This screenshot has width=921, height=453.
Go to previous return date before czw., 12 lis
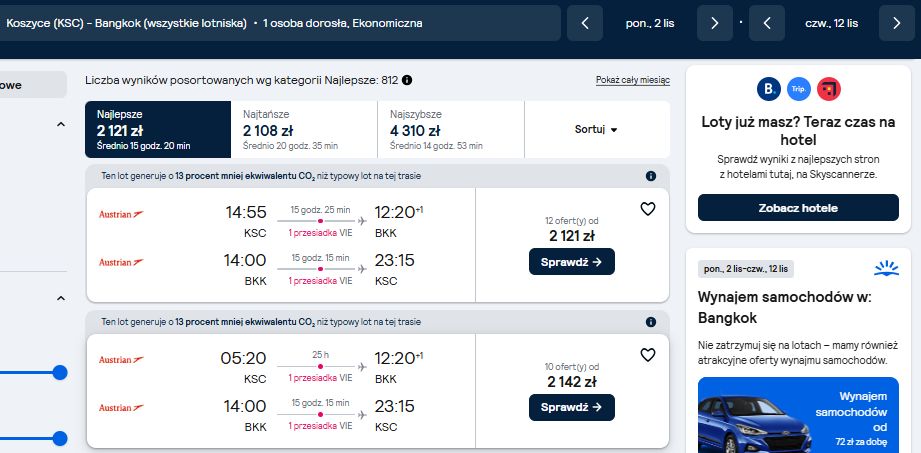[767, 23]
